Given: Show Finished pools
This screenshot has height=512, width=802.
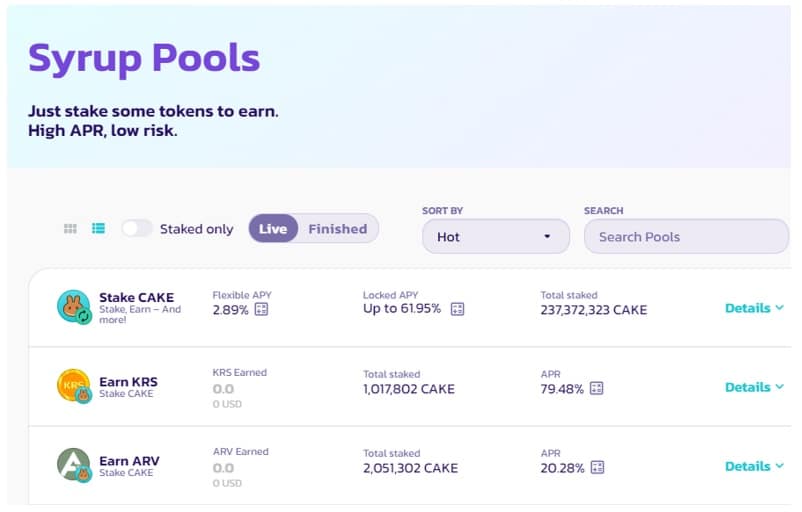Looking at the screenshot, I should point(338,229).
